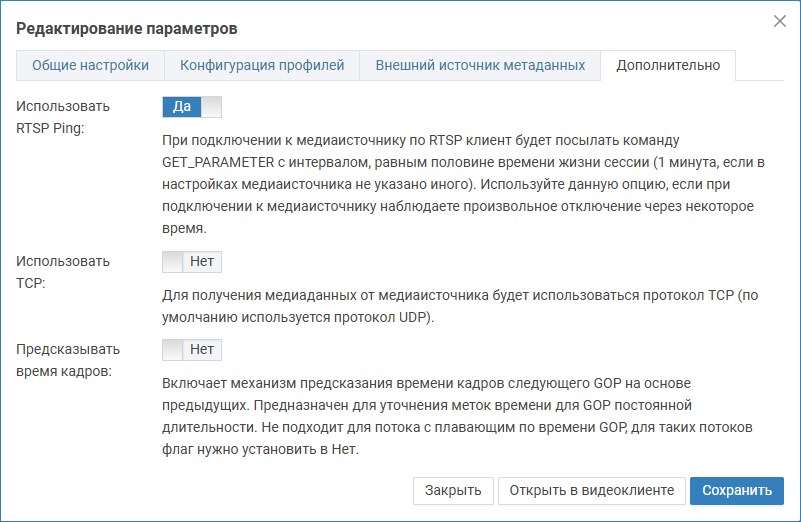Click the Предсказывать время кадров label

[x=68, y=360]
